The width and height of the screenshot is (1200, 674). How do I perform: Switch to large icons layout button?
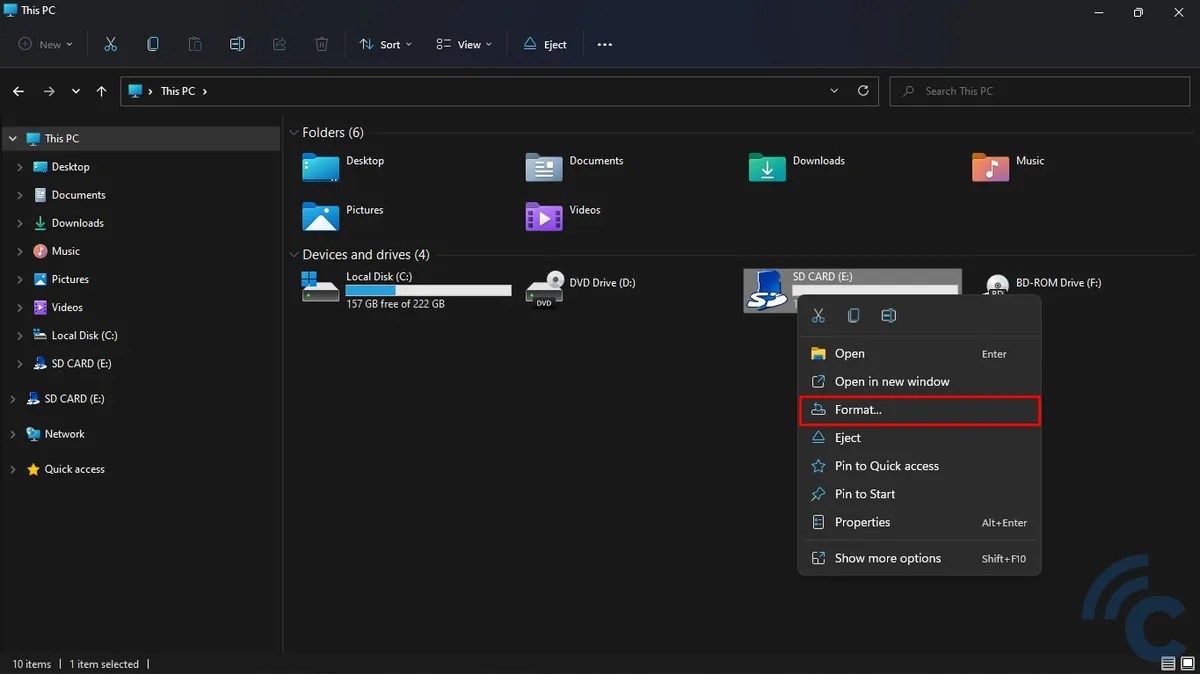1186,664
